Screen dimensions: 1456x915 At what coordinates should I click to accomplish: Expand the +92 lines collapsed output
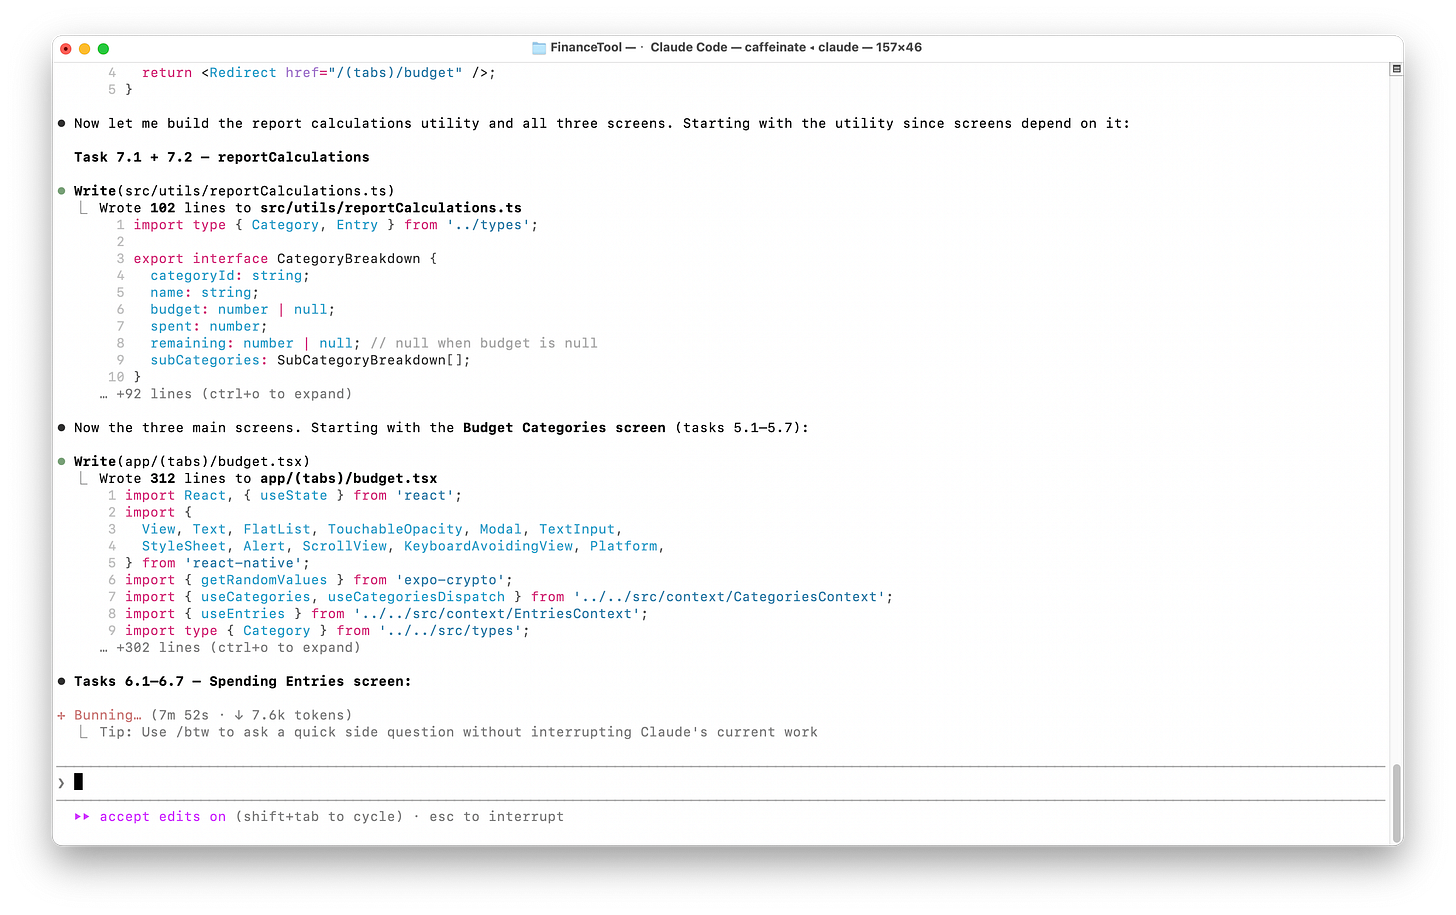tap(226, 394)
